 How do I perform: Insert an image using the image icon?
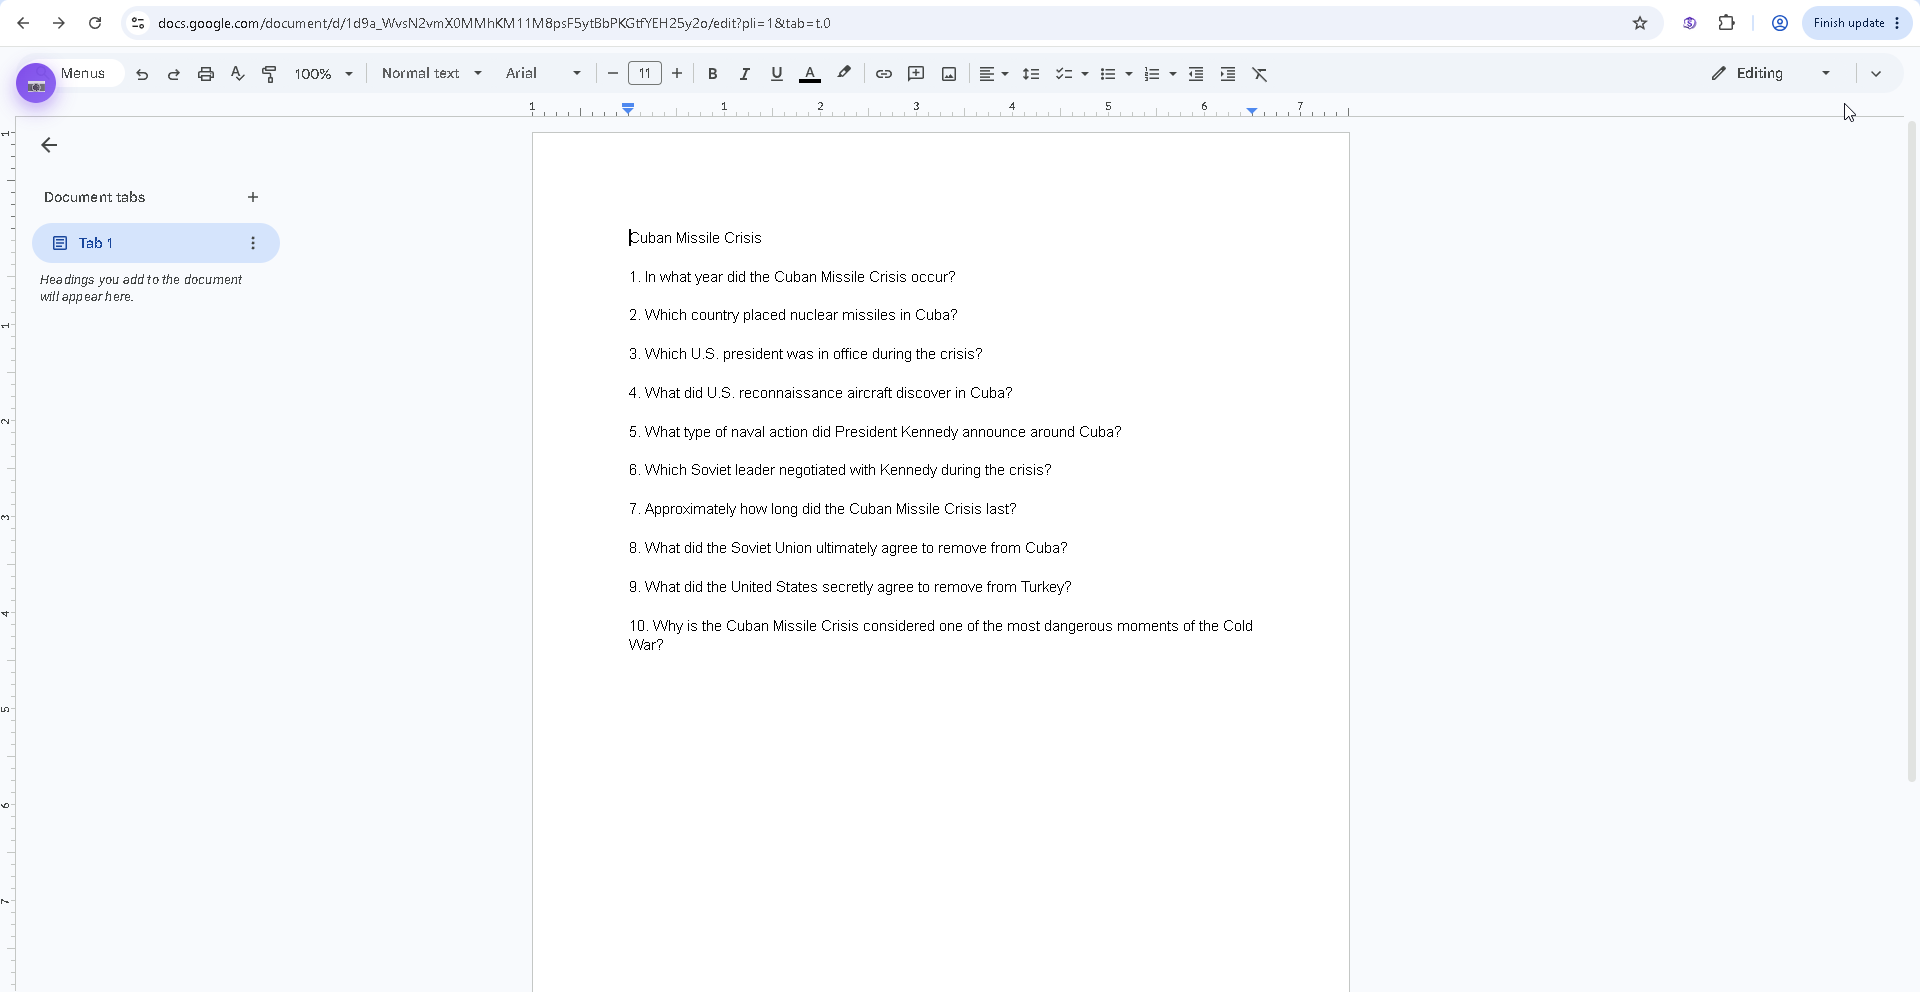click(x=949, y=74)
